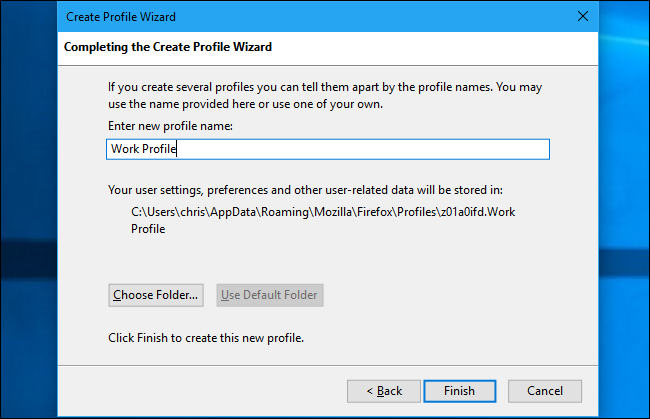650x419 pixels.
Task: Close the Create Profile Wizard window
Action: pyautogui.click(x=582, y=16)
